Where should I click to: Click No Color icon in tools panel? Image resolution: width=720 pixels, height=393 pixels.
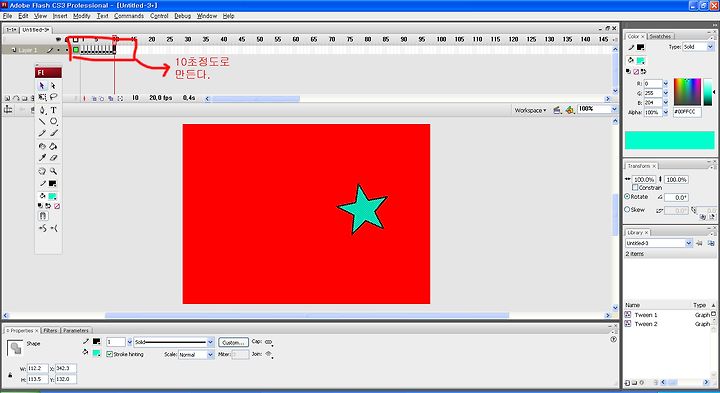coord(57,206)
